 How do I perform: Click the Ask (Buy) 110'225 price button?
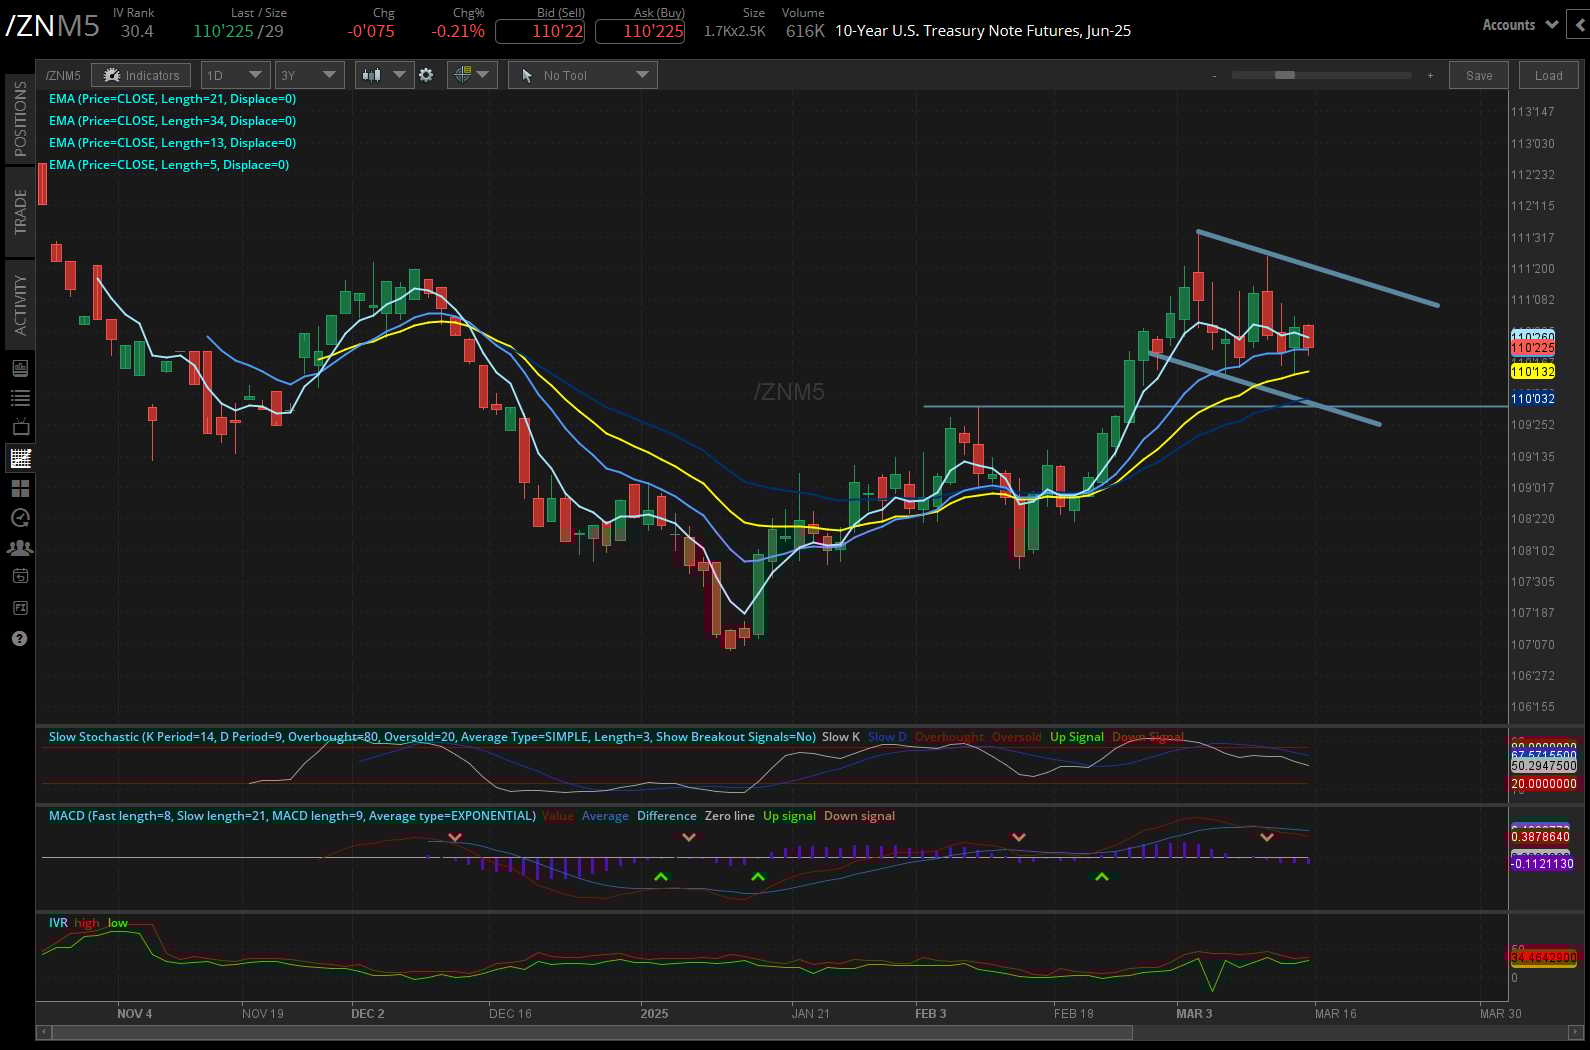(640, 31)
